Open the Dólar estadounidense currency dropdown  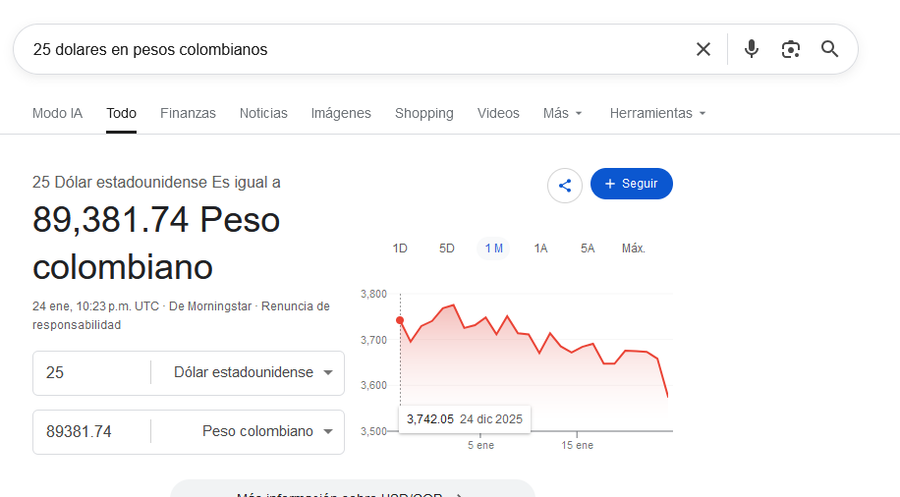tap(253, 373)
